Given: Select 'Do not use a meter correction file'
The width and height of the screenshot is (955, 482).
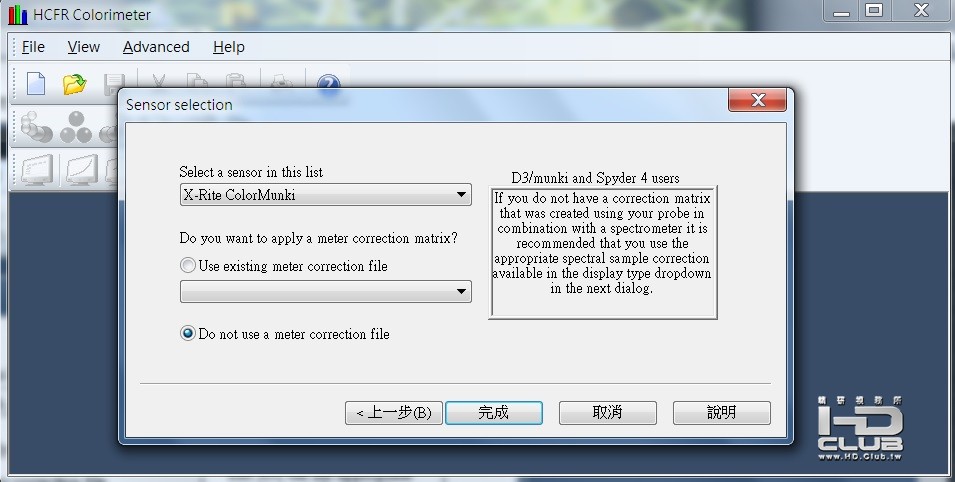Looking at the screenshot, I should [x=285, y=334].
